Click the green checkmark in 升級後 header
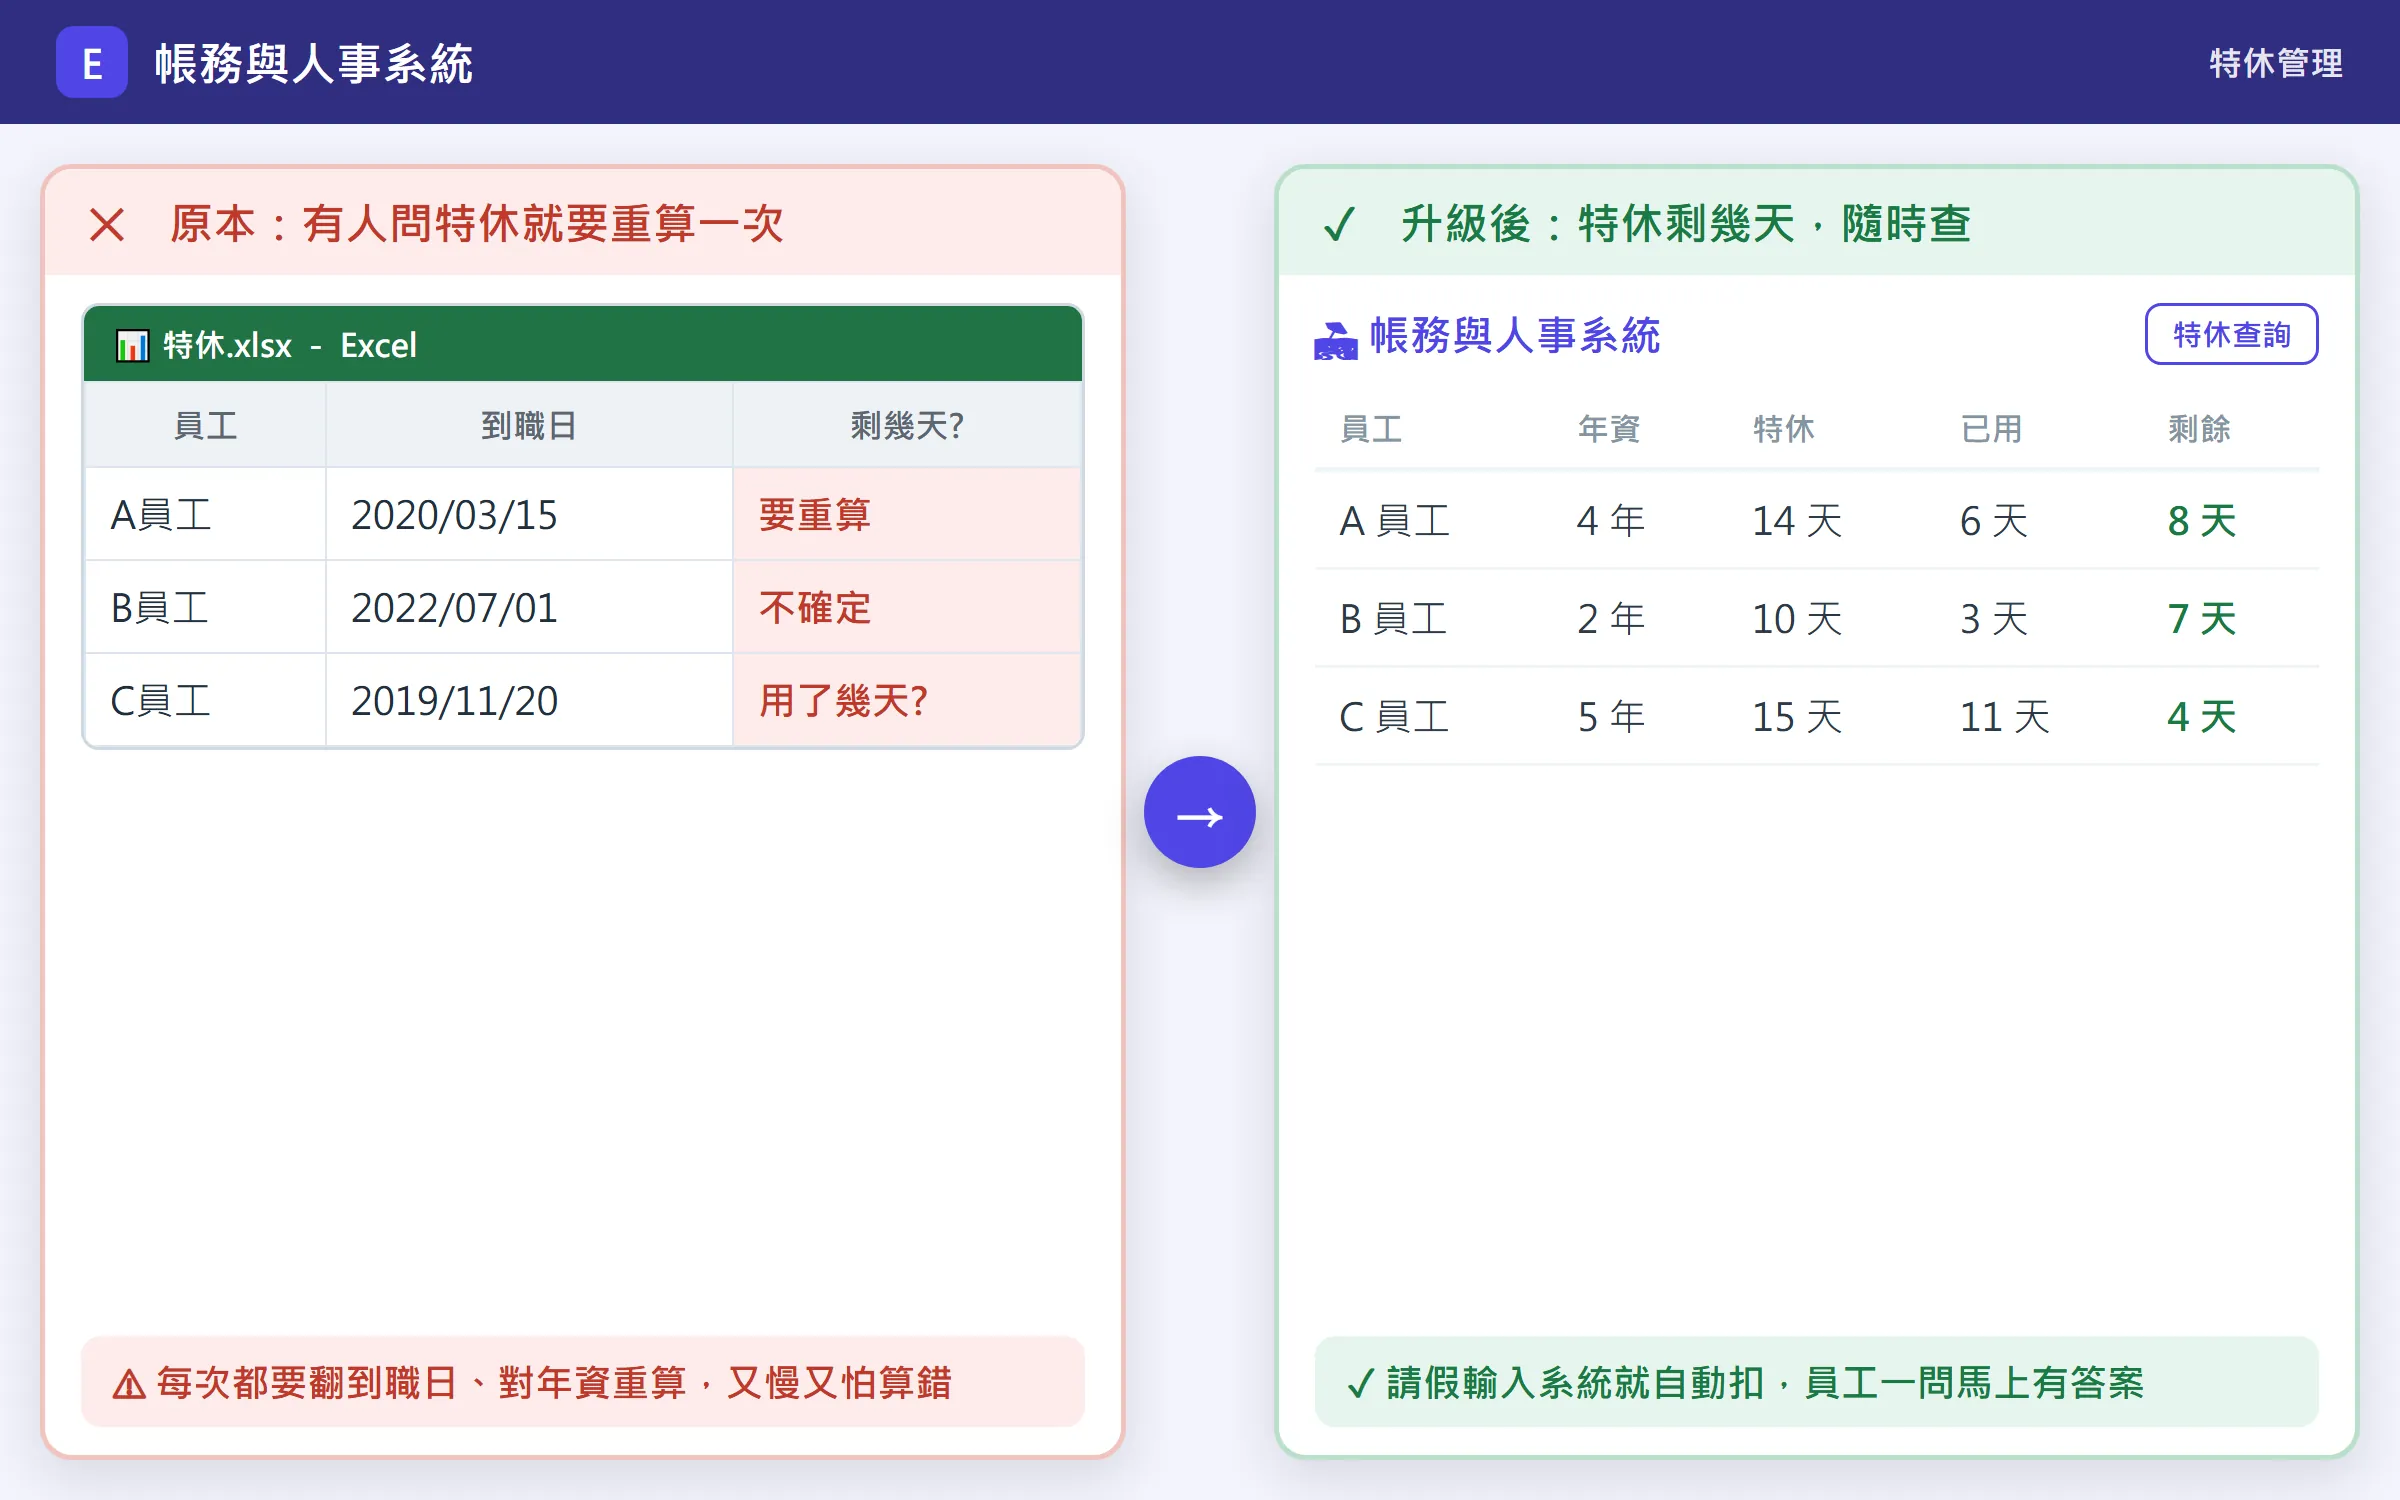The height and width of the screenshot is (1500, 2400). pyautogui.click(x=1339, y=225)
